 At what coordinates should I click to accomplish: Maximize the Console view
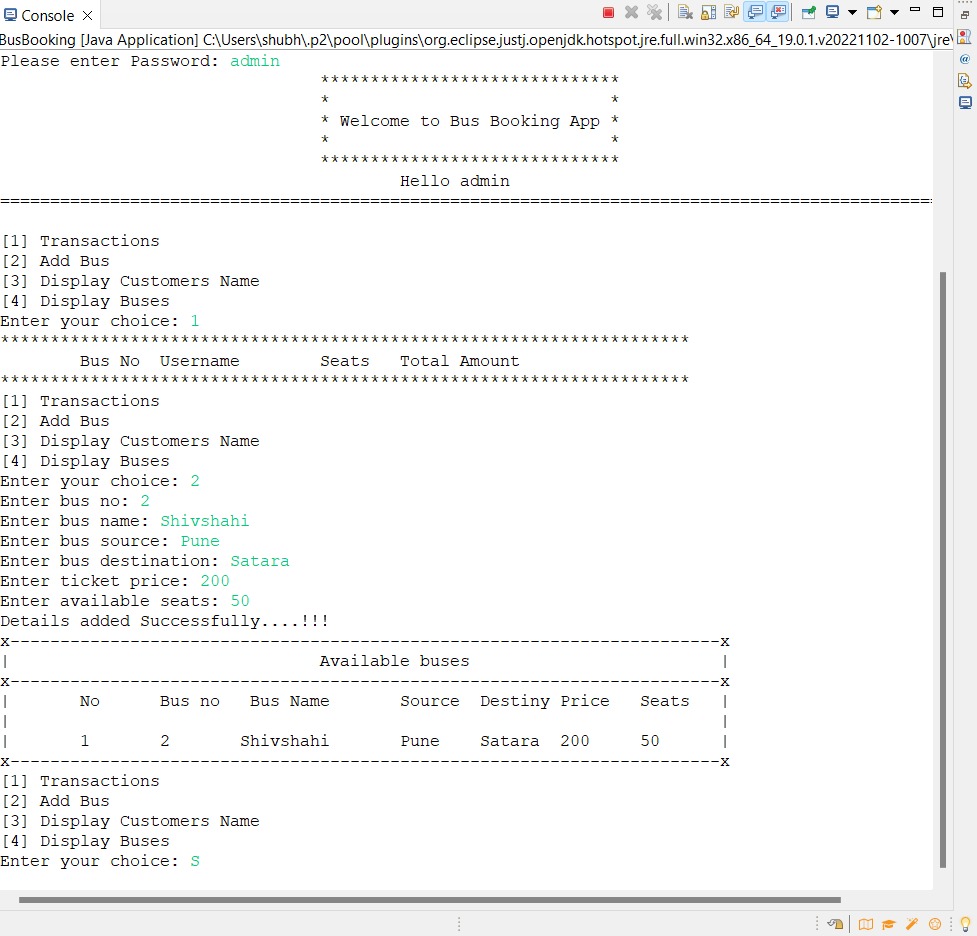point(938,11)
